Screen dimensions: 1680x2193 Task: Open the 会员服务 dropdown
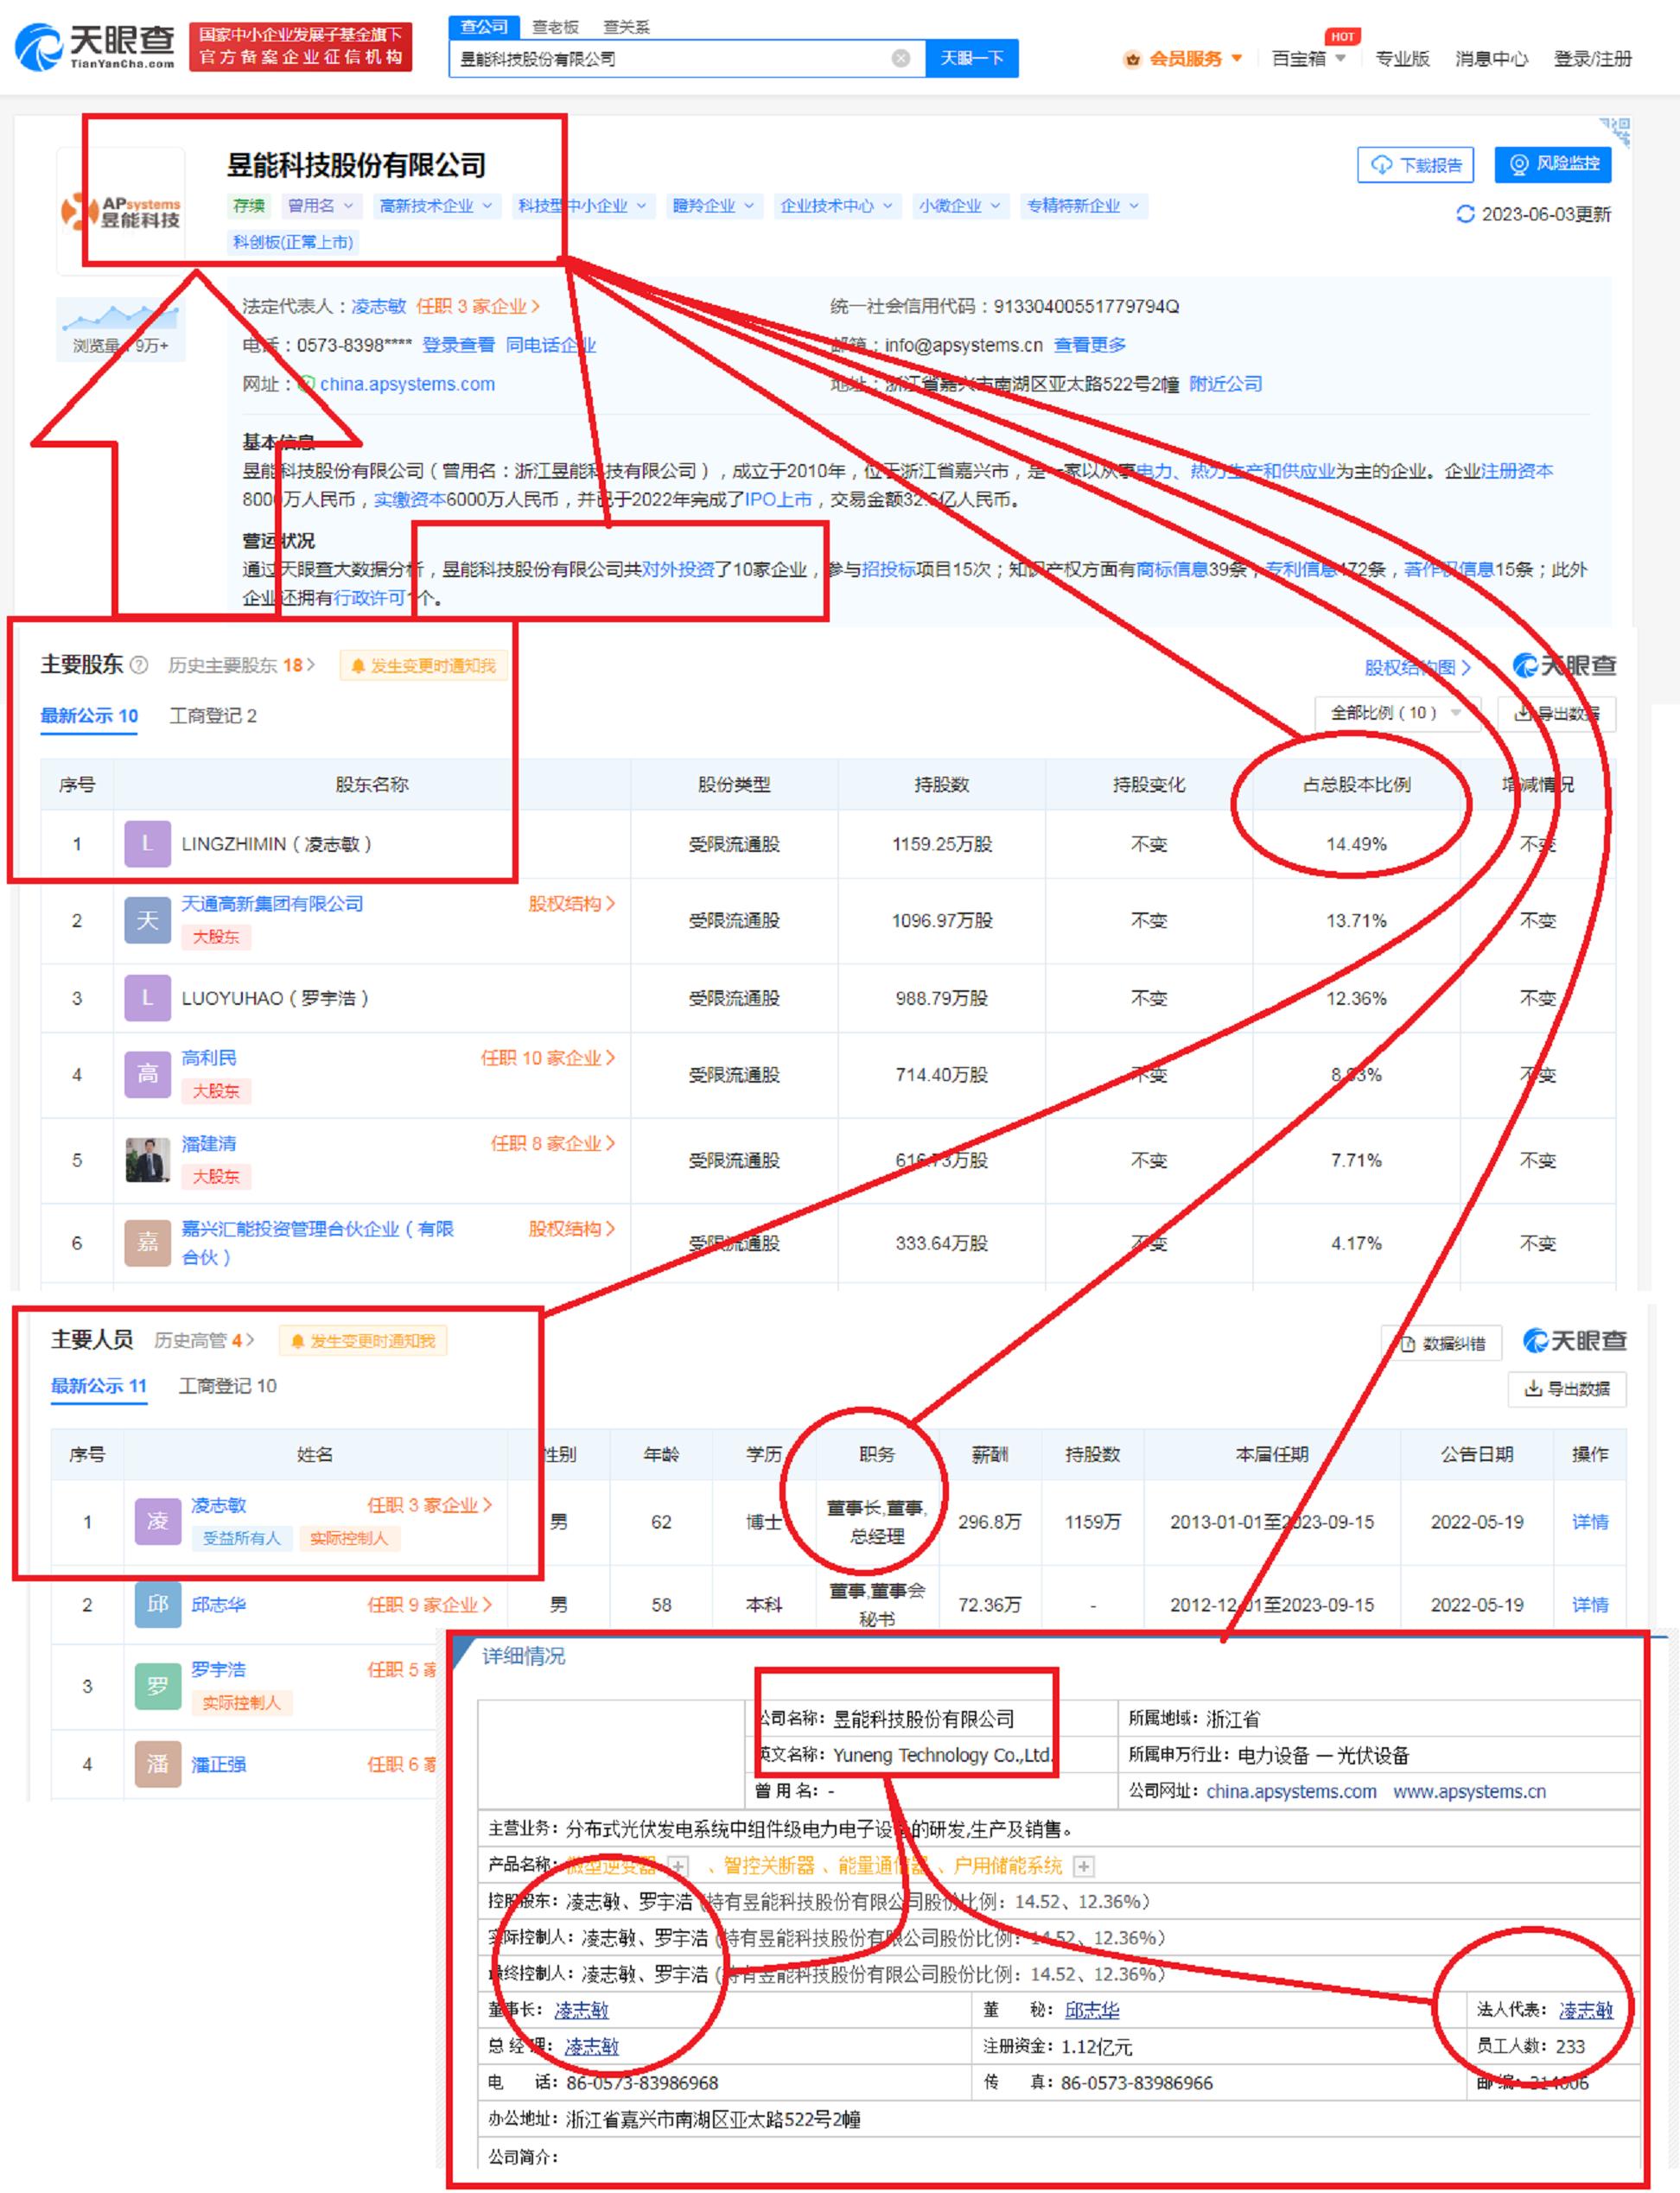[x=1184, y=59]
